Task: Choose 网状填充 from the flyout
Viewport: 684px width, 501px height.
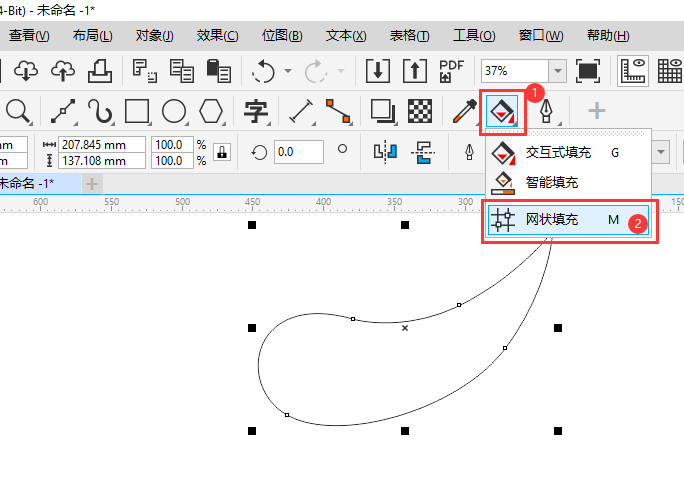Action: (568, 220)
